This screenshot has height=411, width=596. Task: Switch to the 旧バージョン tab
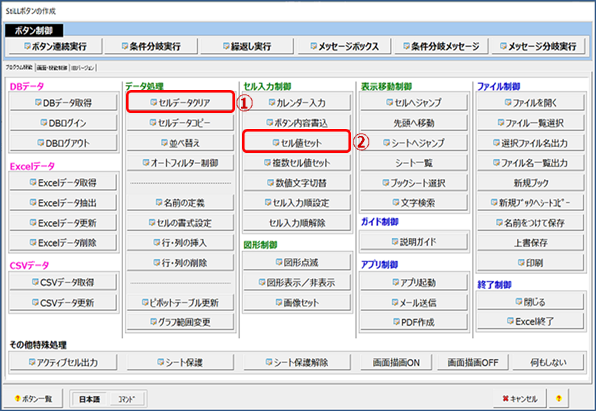[x=82, y=68]
